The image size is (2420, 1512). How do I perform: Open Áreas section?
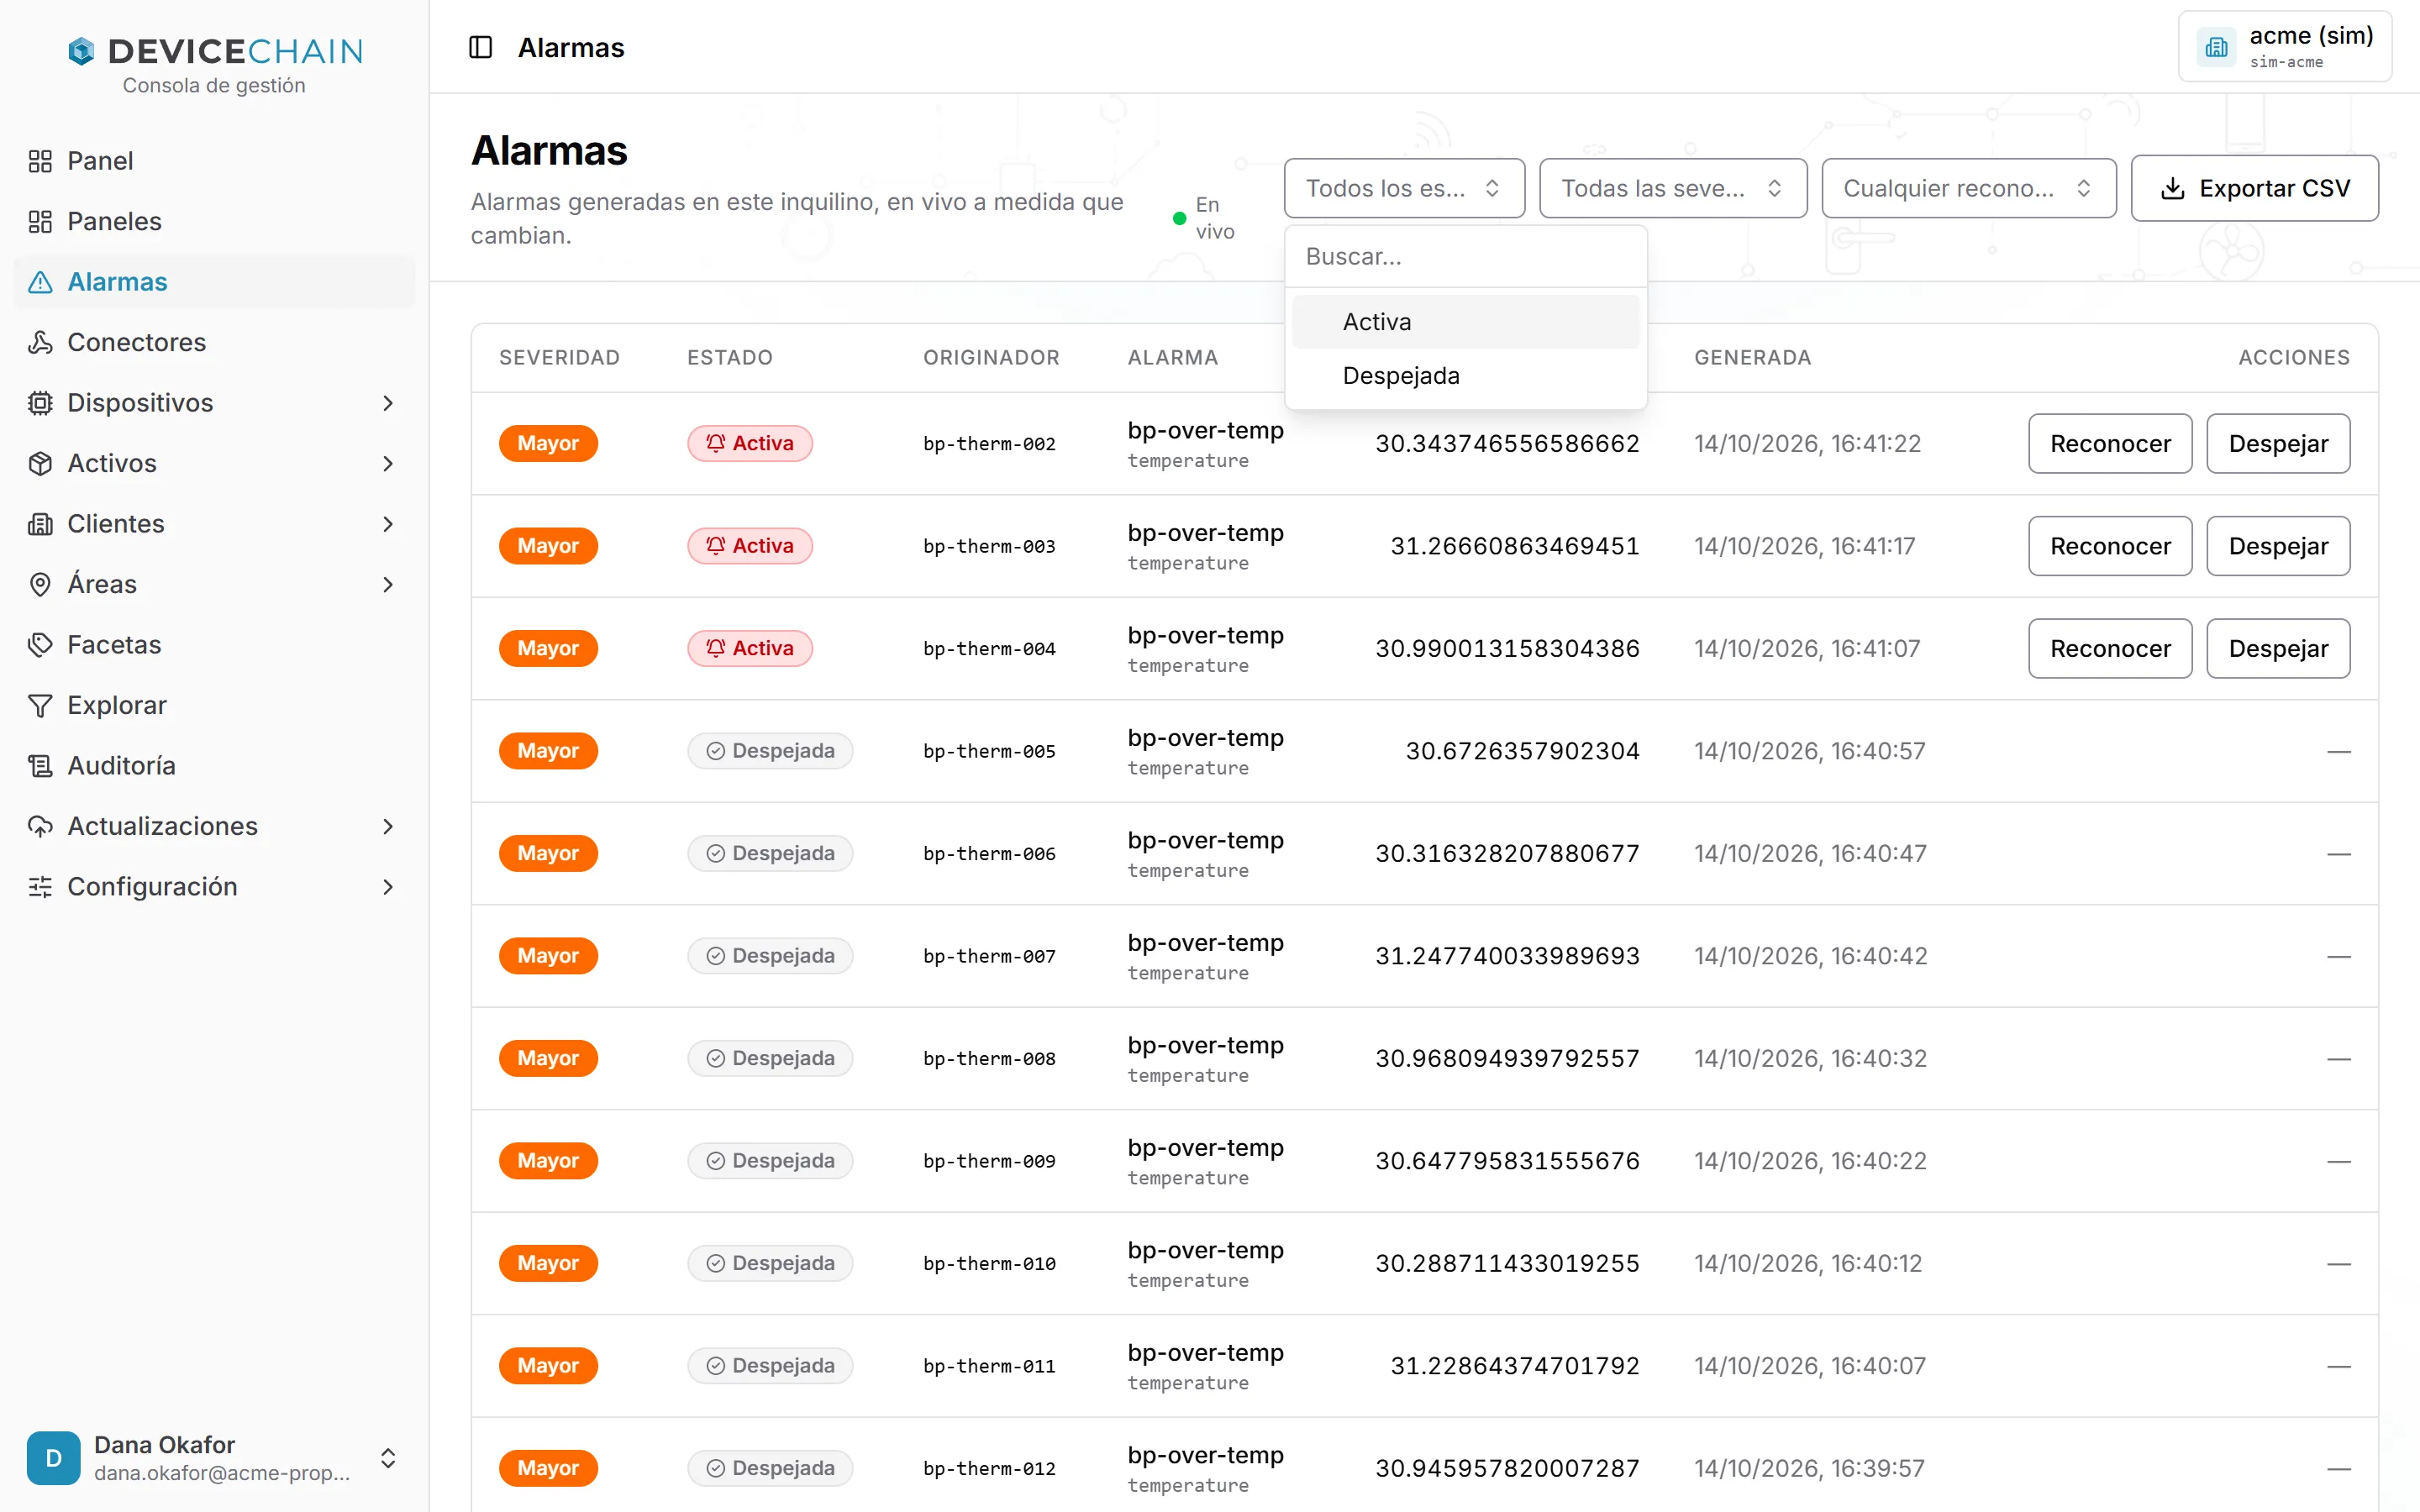(x=214, y=584)
